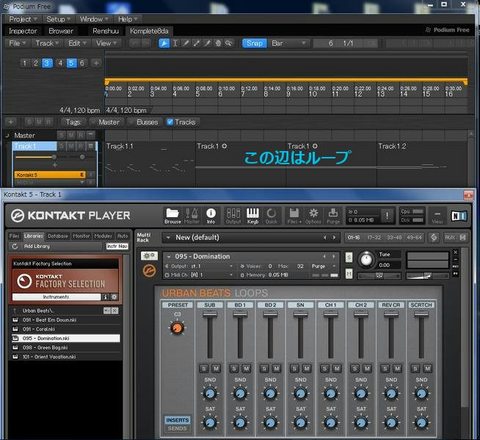Open the Edit dropdown menu
The width and height of the screenshot is (480, 440).
tap(77, 43)
